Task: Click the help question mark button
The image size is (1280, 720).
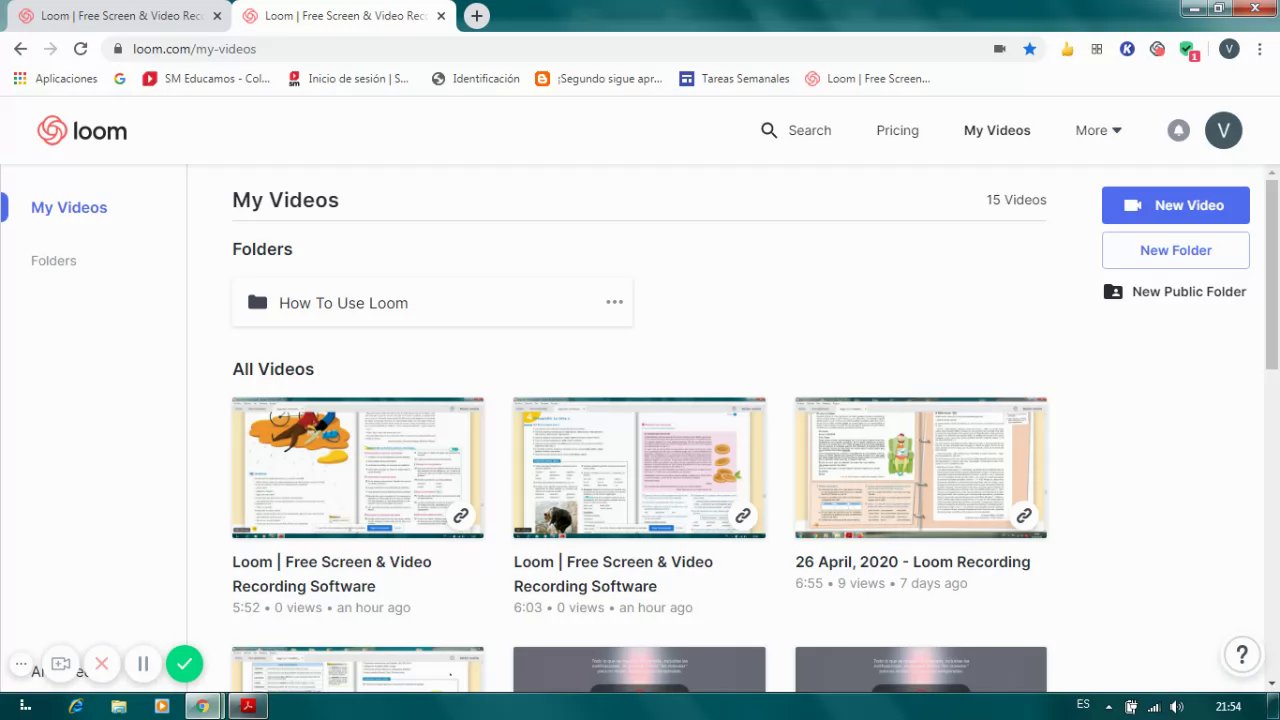Action: (1242, 655)
